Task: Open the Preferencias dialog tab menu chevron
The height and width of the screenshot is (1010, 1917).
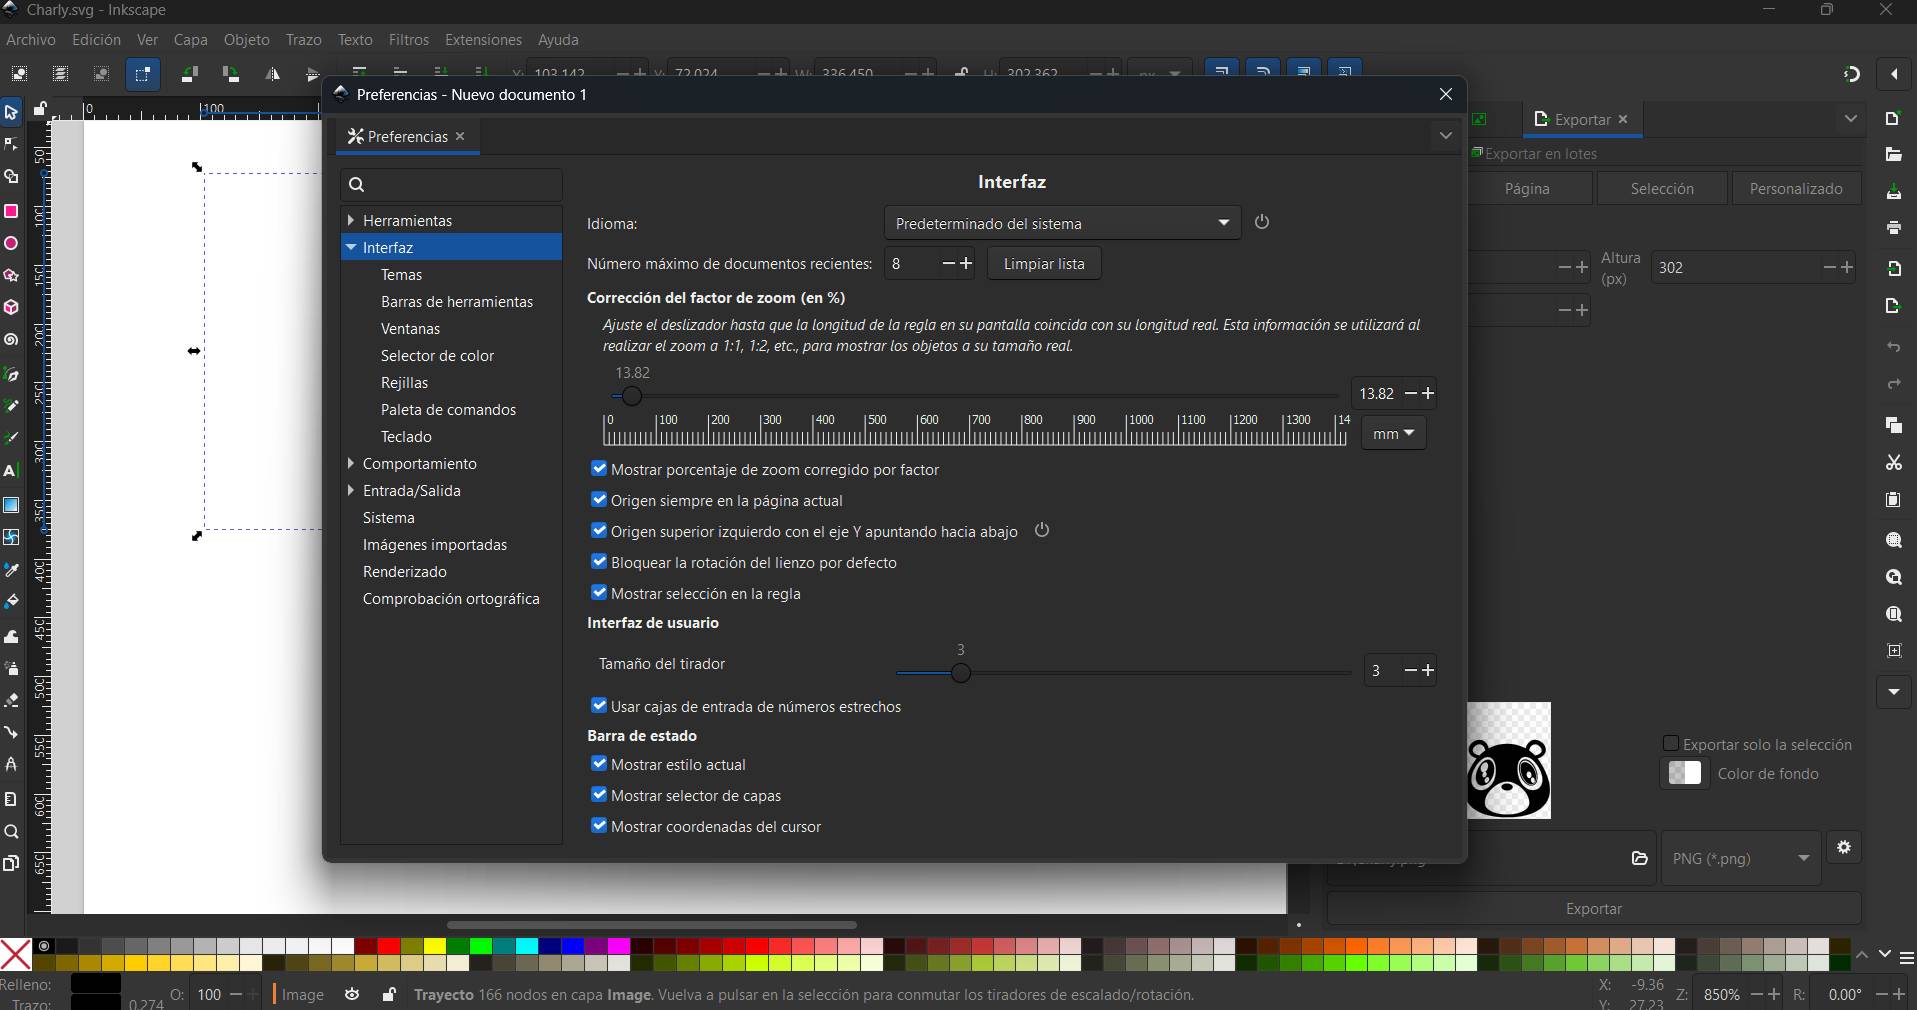Action: [x=1445, y=136]
